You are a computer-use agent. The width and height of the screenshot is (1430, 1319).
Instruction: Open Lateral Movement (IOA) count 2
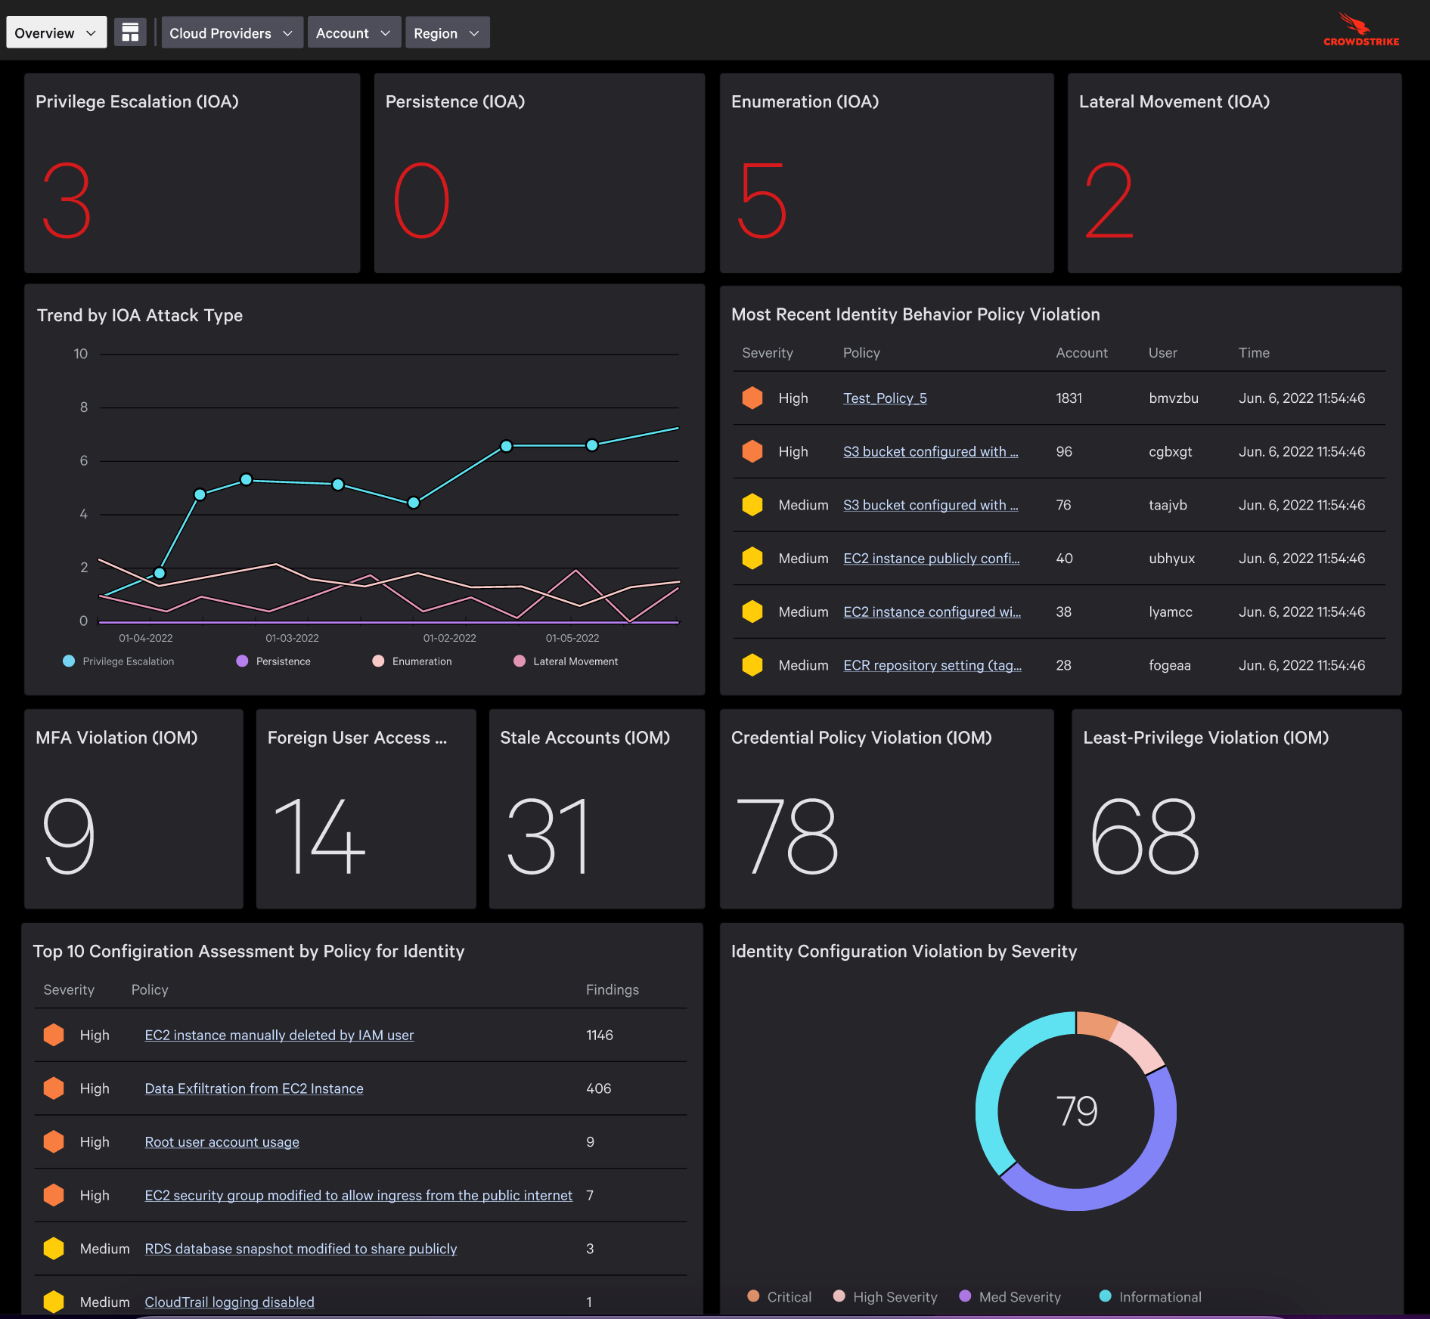1109,201
